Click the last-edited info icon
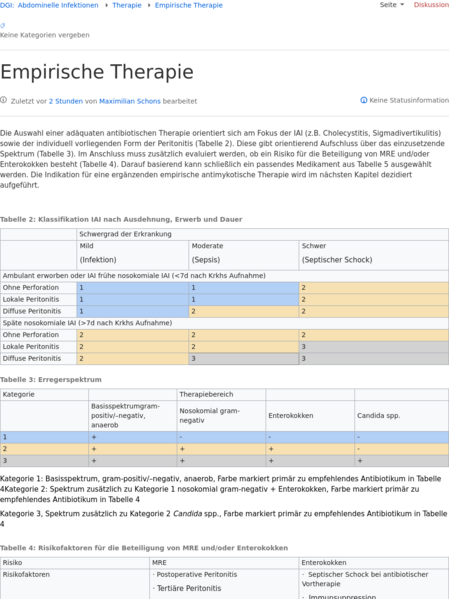The width and height of the screenshot is (449, 599). point(3,100)
